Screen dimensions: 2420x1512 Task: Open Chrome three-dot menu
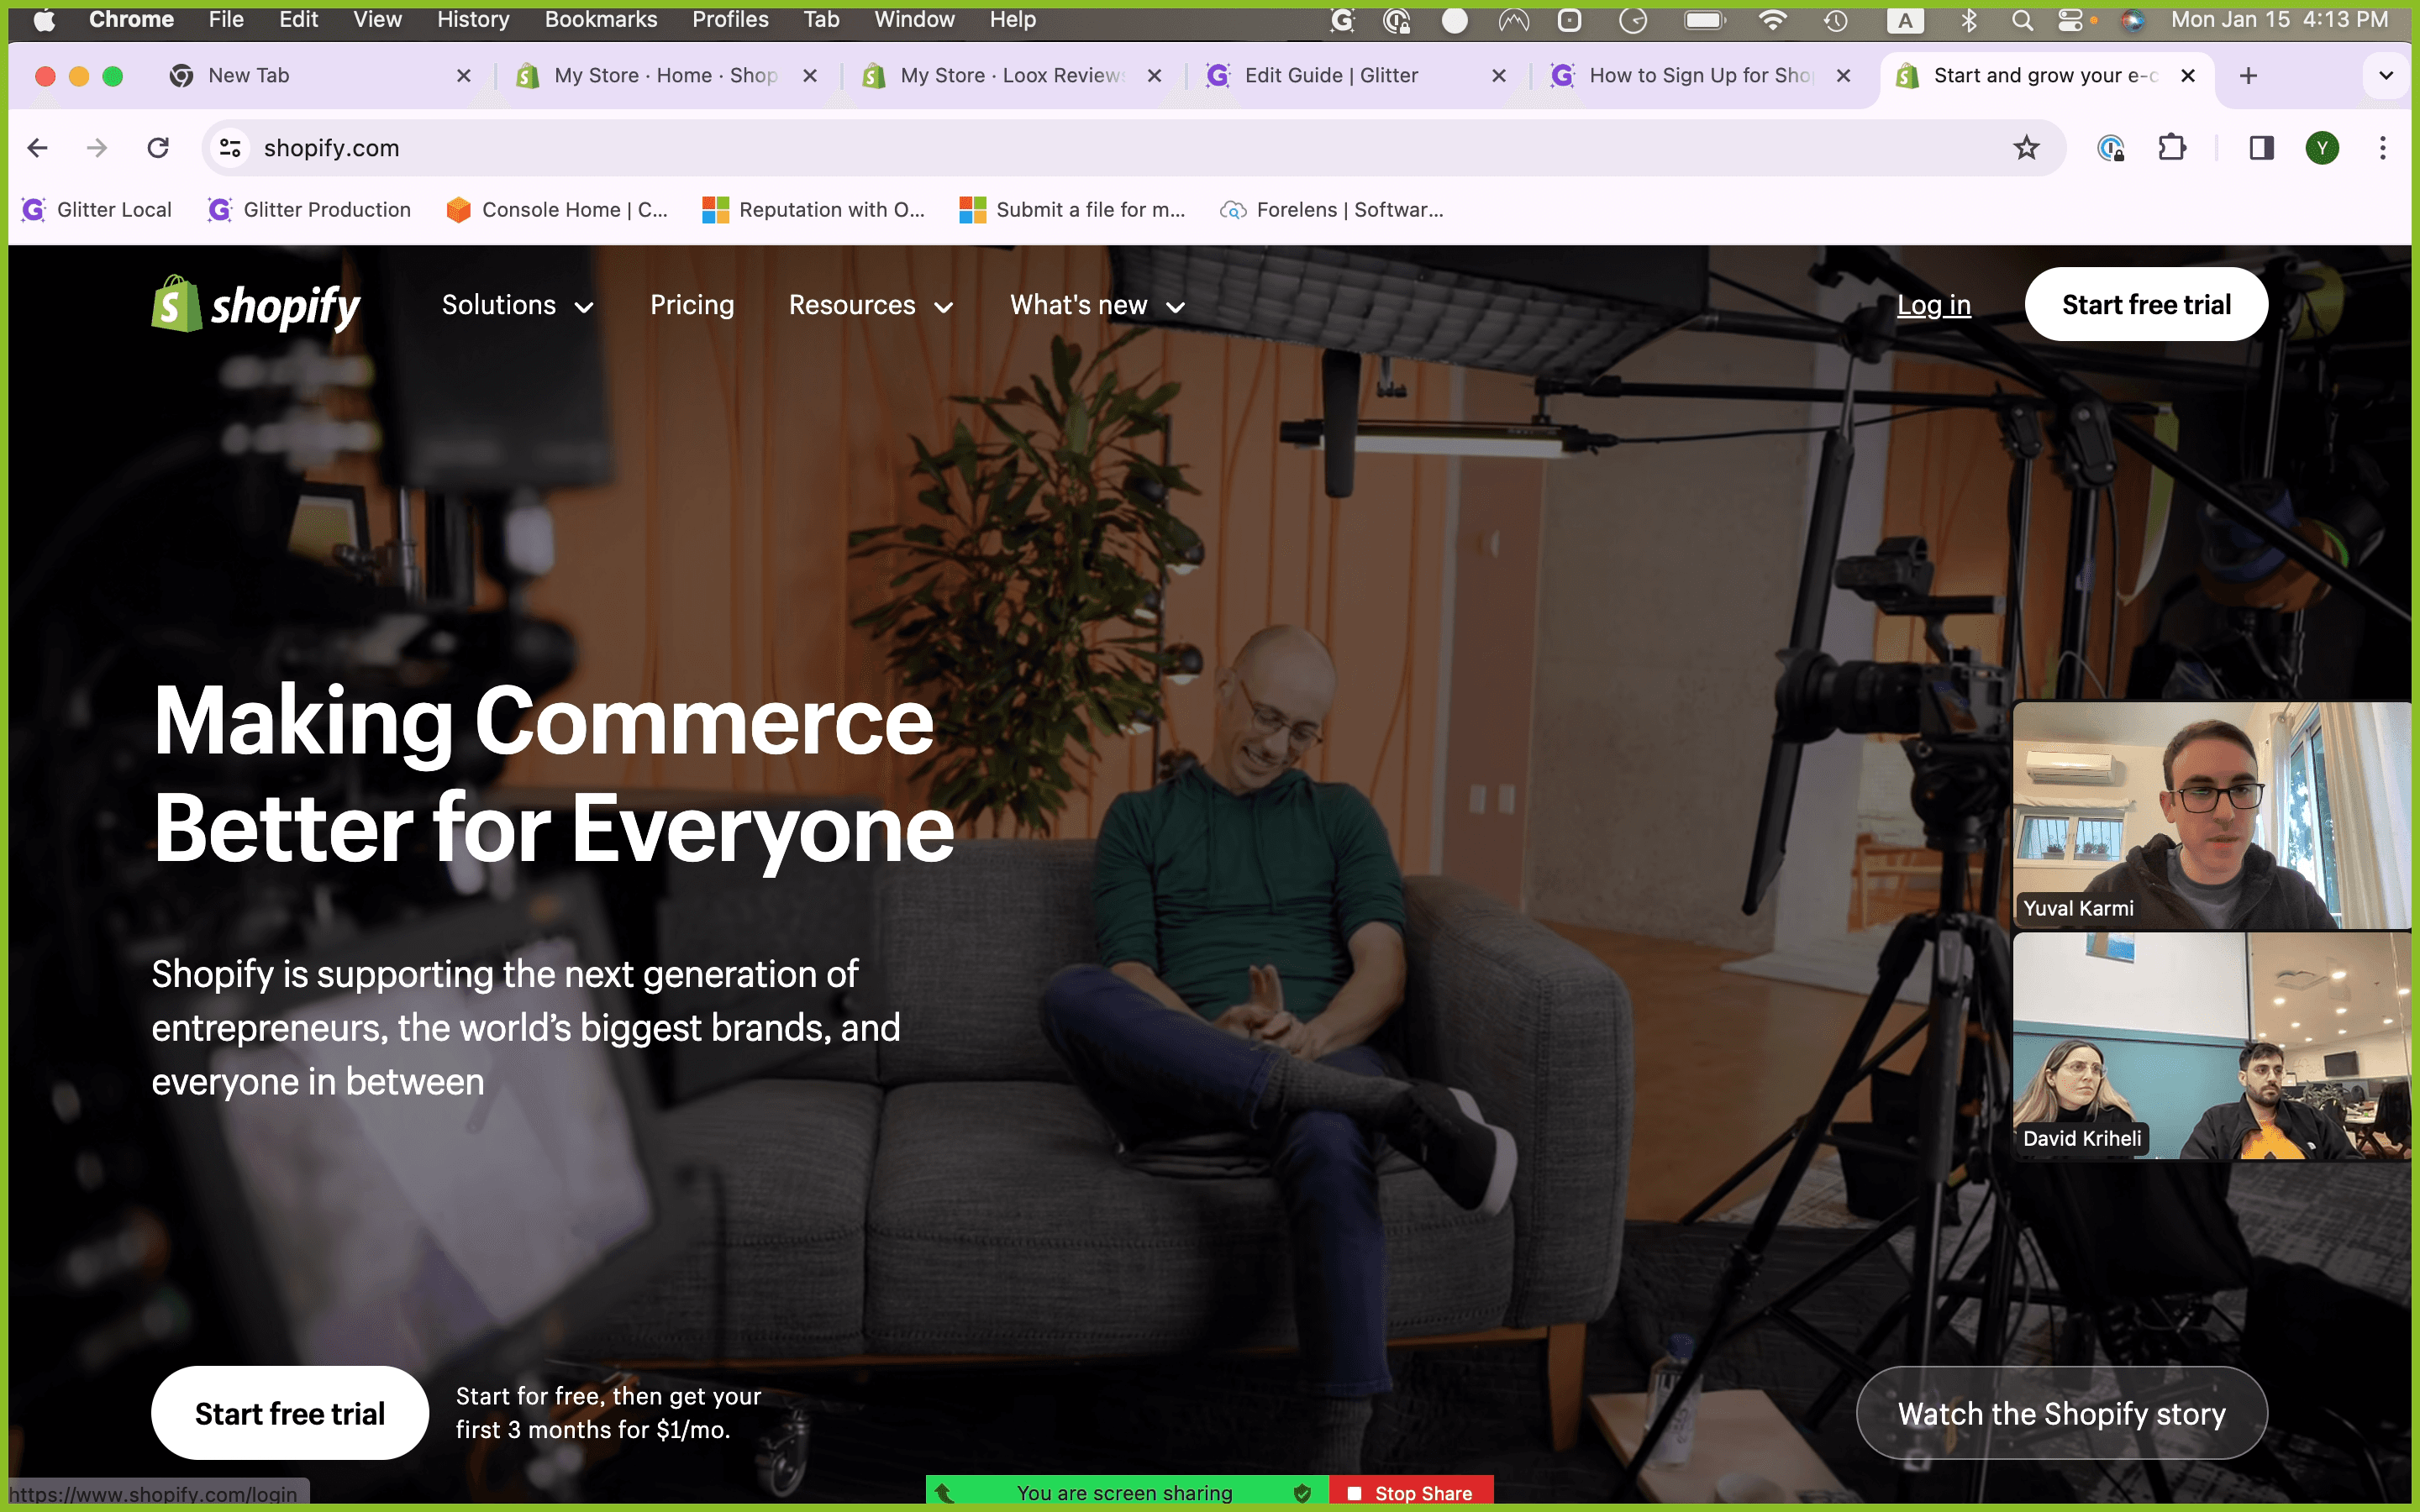[x=2383, y=148]
